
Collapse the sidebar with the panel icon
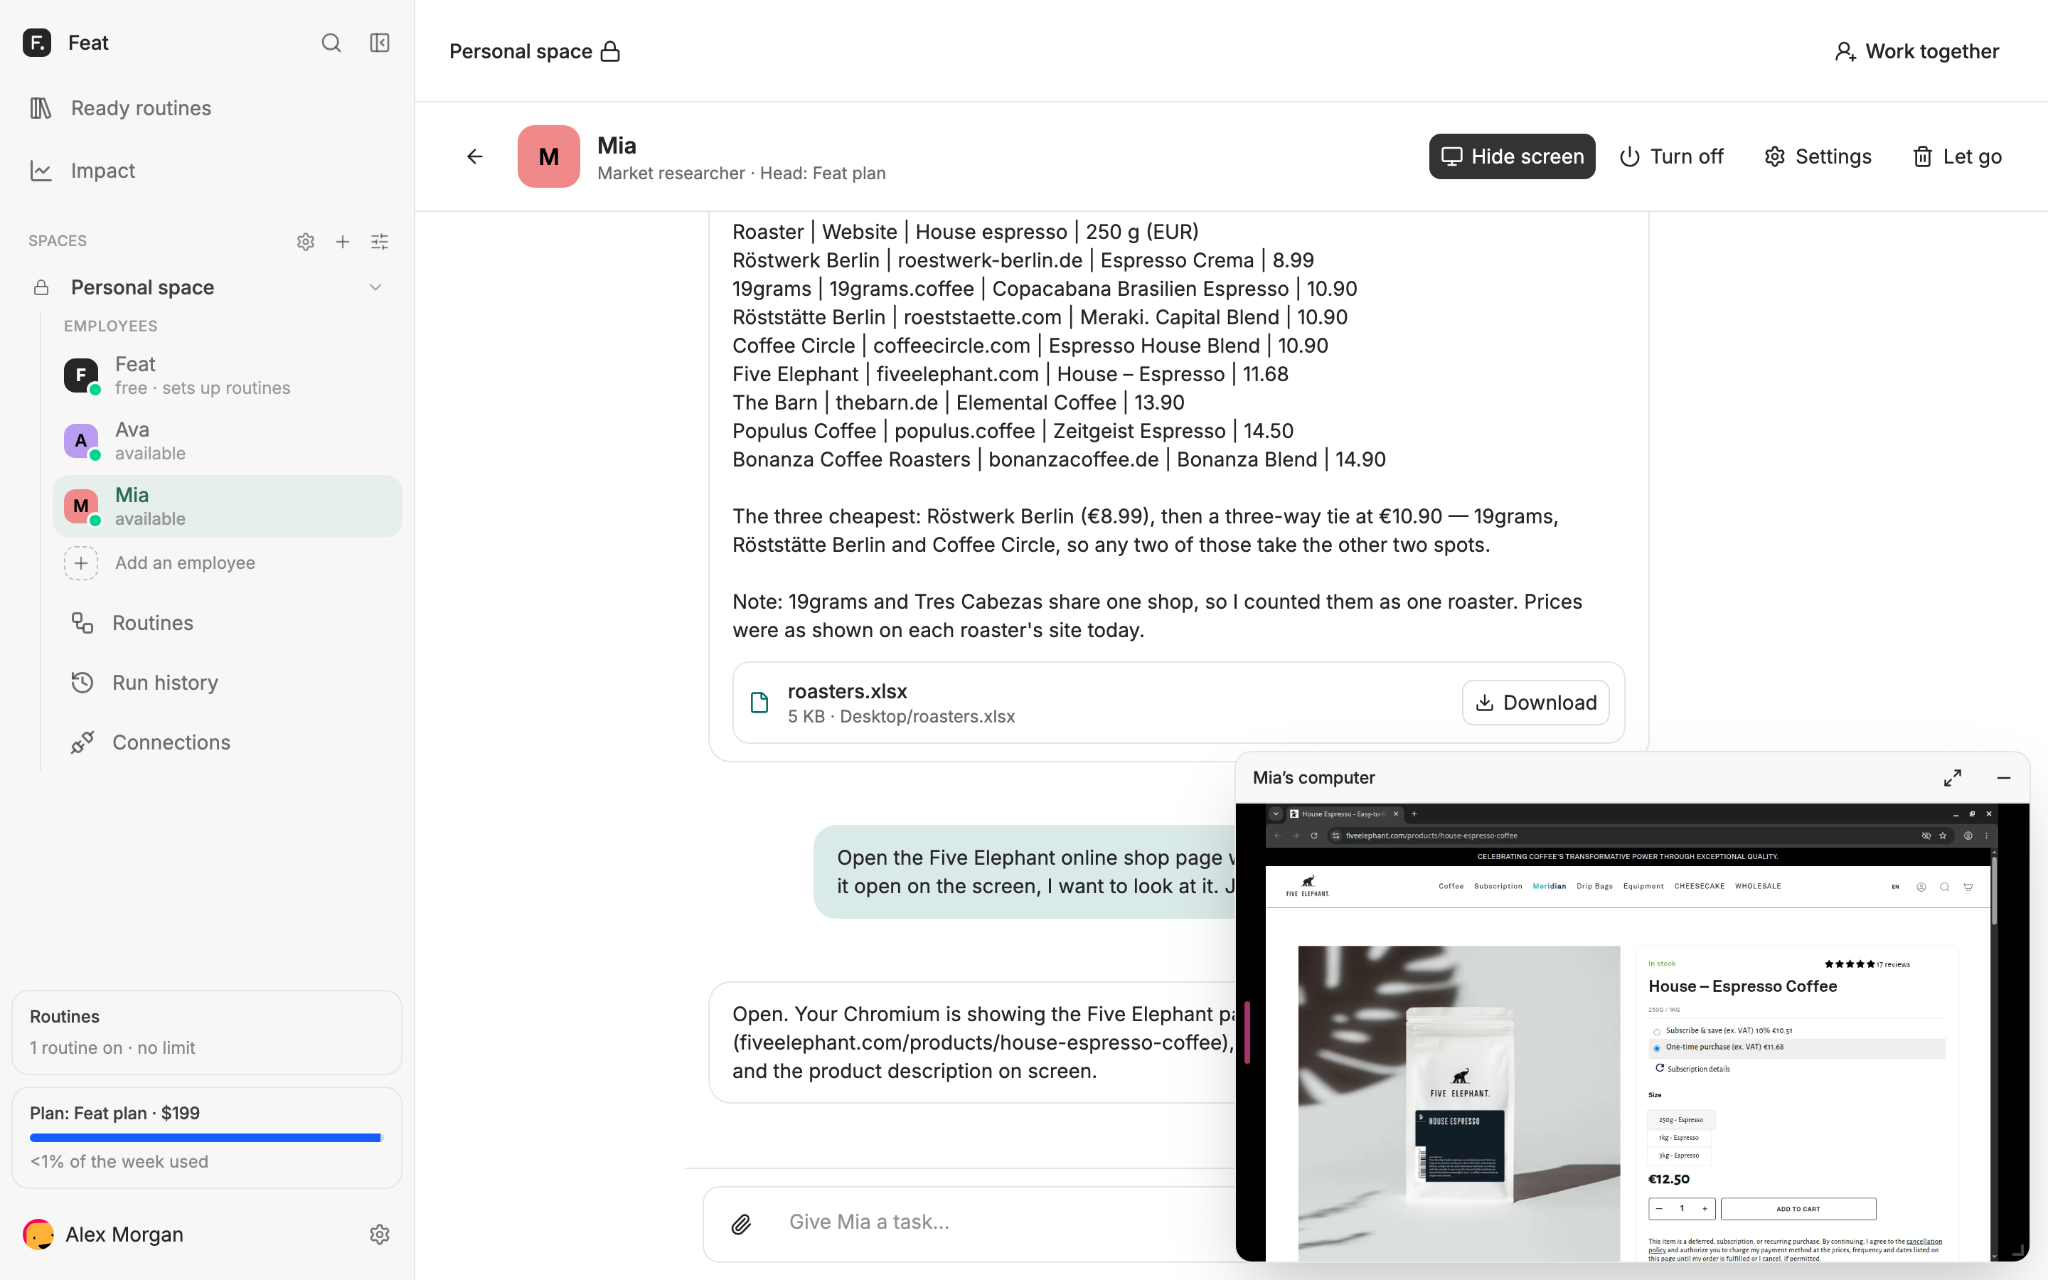(380, 43)
